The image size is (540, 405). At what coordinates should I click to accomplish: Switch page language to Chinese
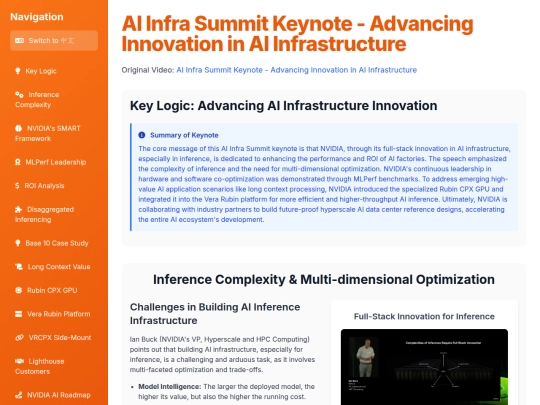point(54,41)
